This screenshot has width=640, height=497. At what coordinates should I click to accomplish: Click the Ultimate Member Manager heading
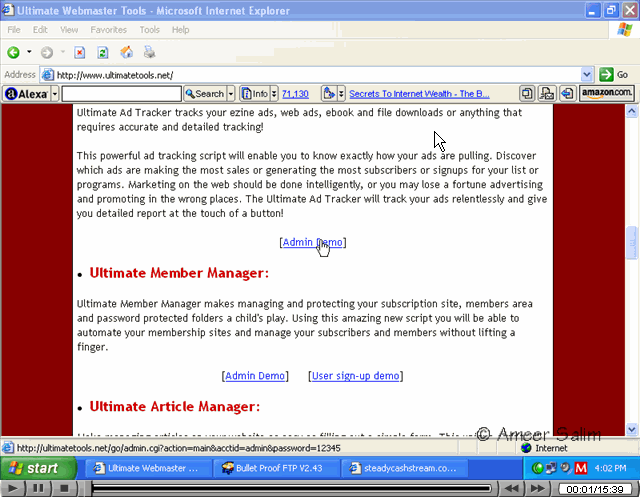179,273
